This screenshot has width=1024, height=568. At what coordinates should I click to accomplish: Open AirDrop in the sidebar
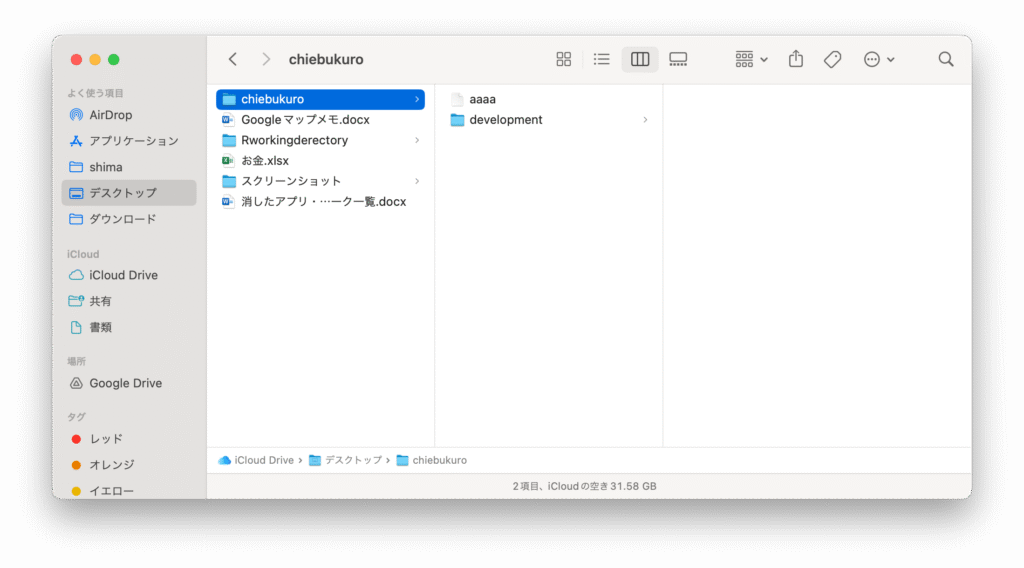pos(129,115)
